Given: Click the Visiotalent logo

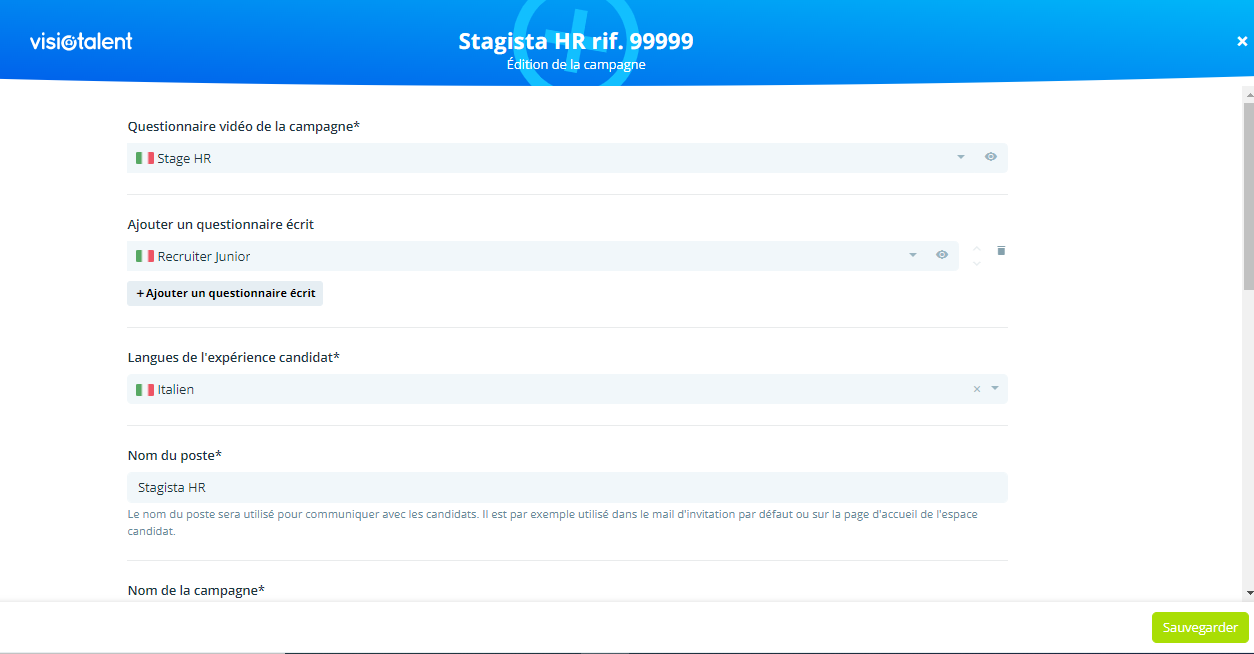Looking at the screenshot, I should click(x=81, y=41).
